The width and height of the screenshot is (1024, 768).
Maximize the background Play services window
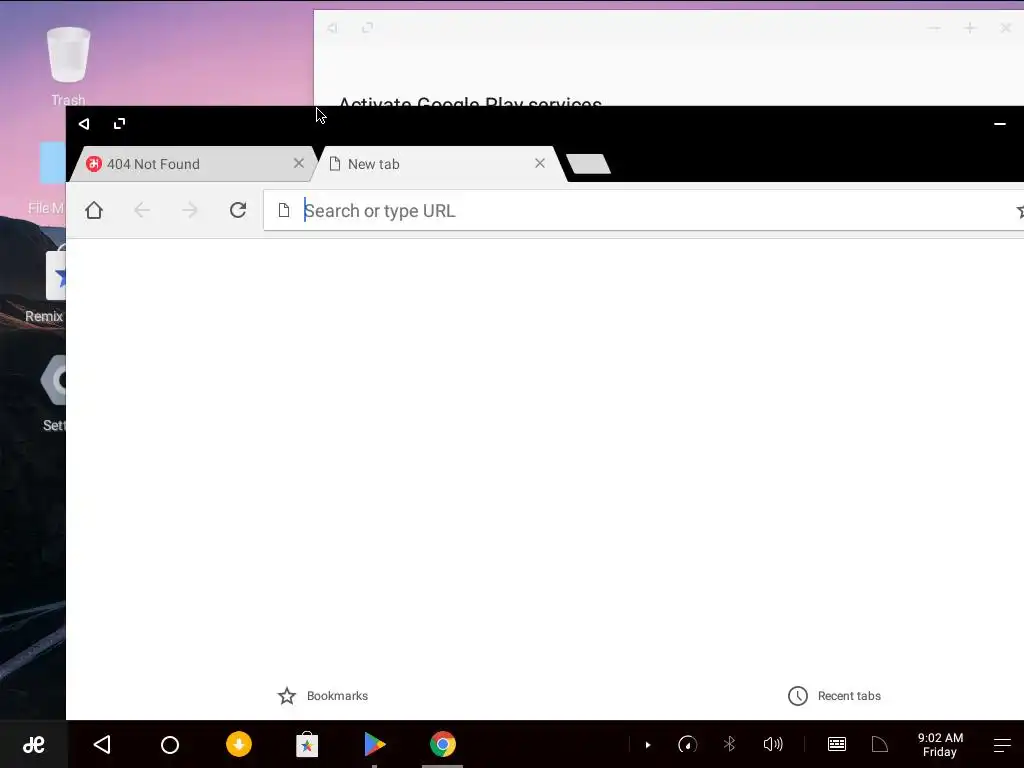click(970, 28)
